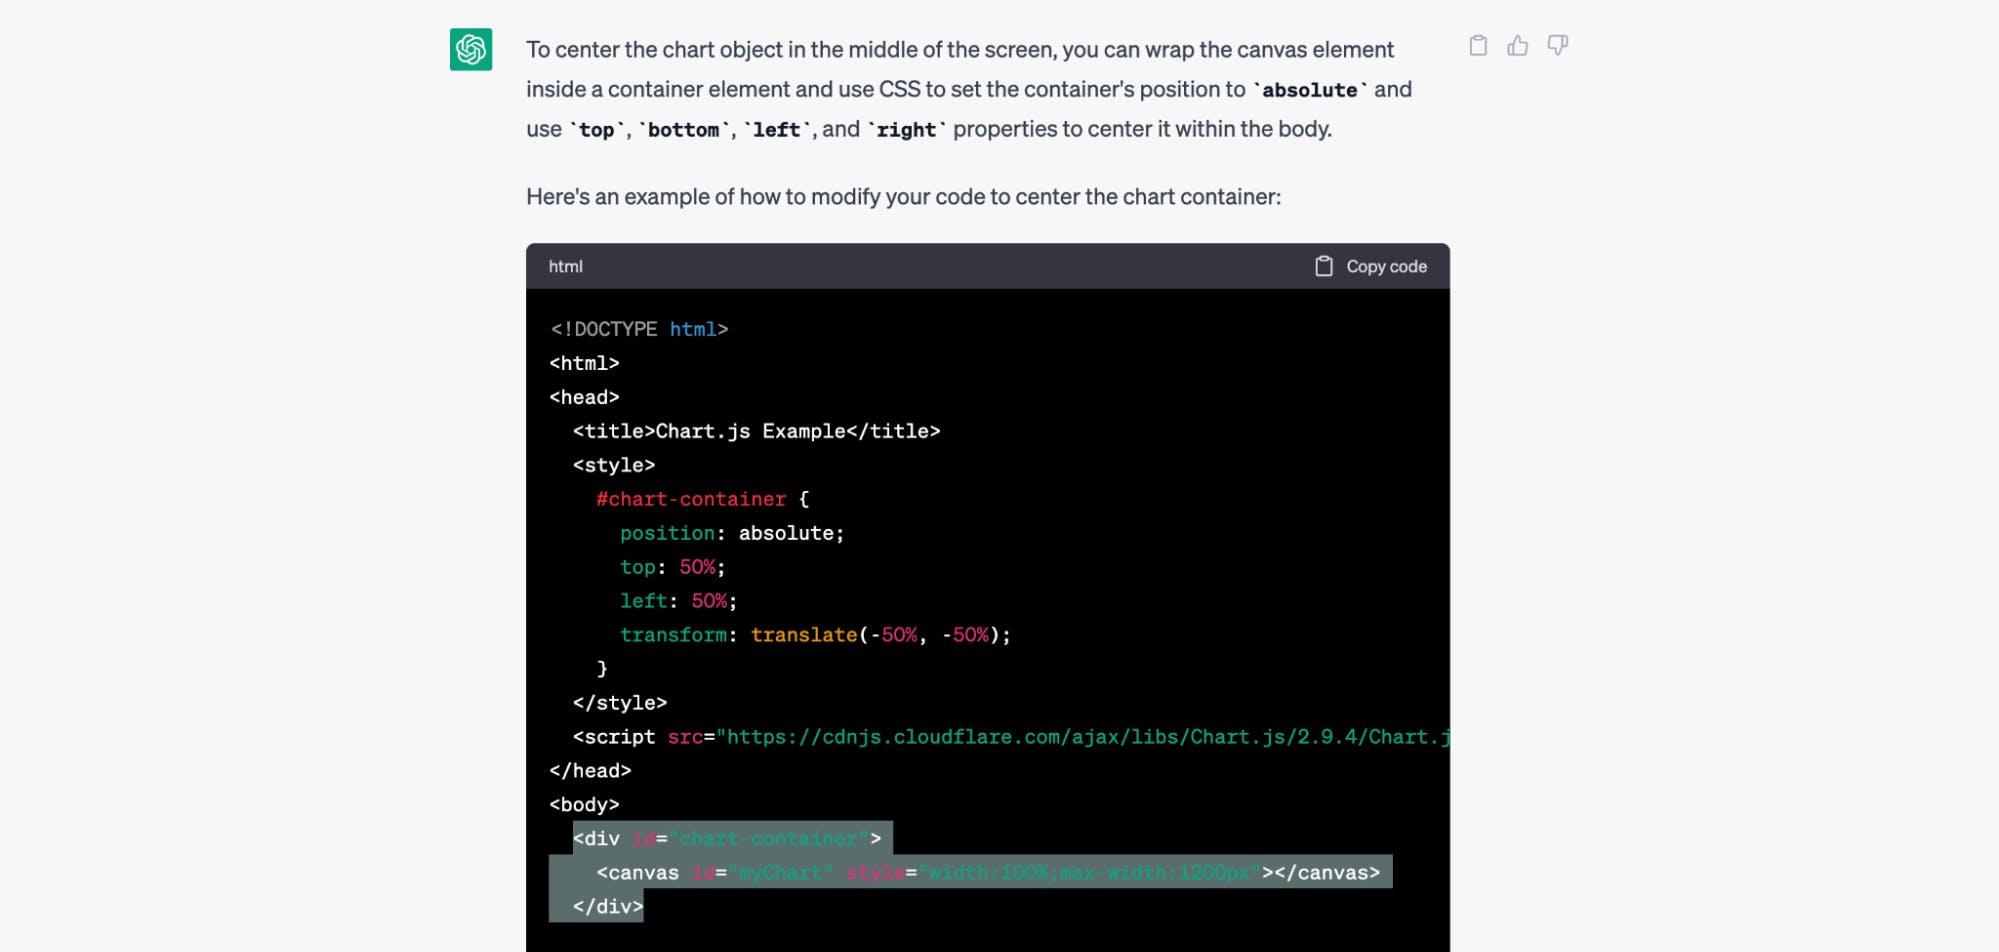Click the html language label
This screenshot has height=952, width=1999.
565,266
